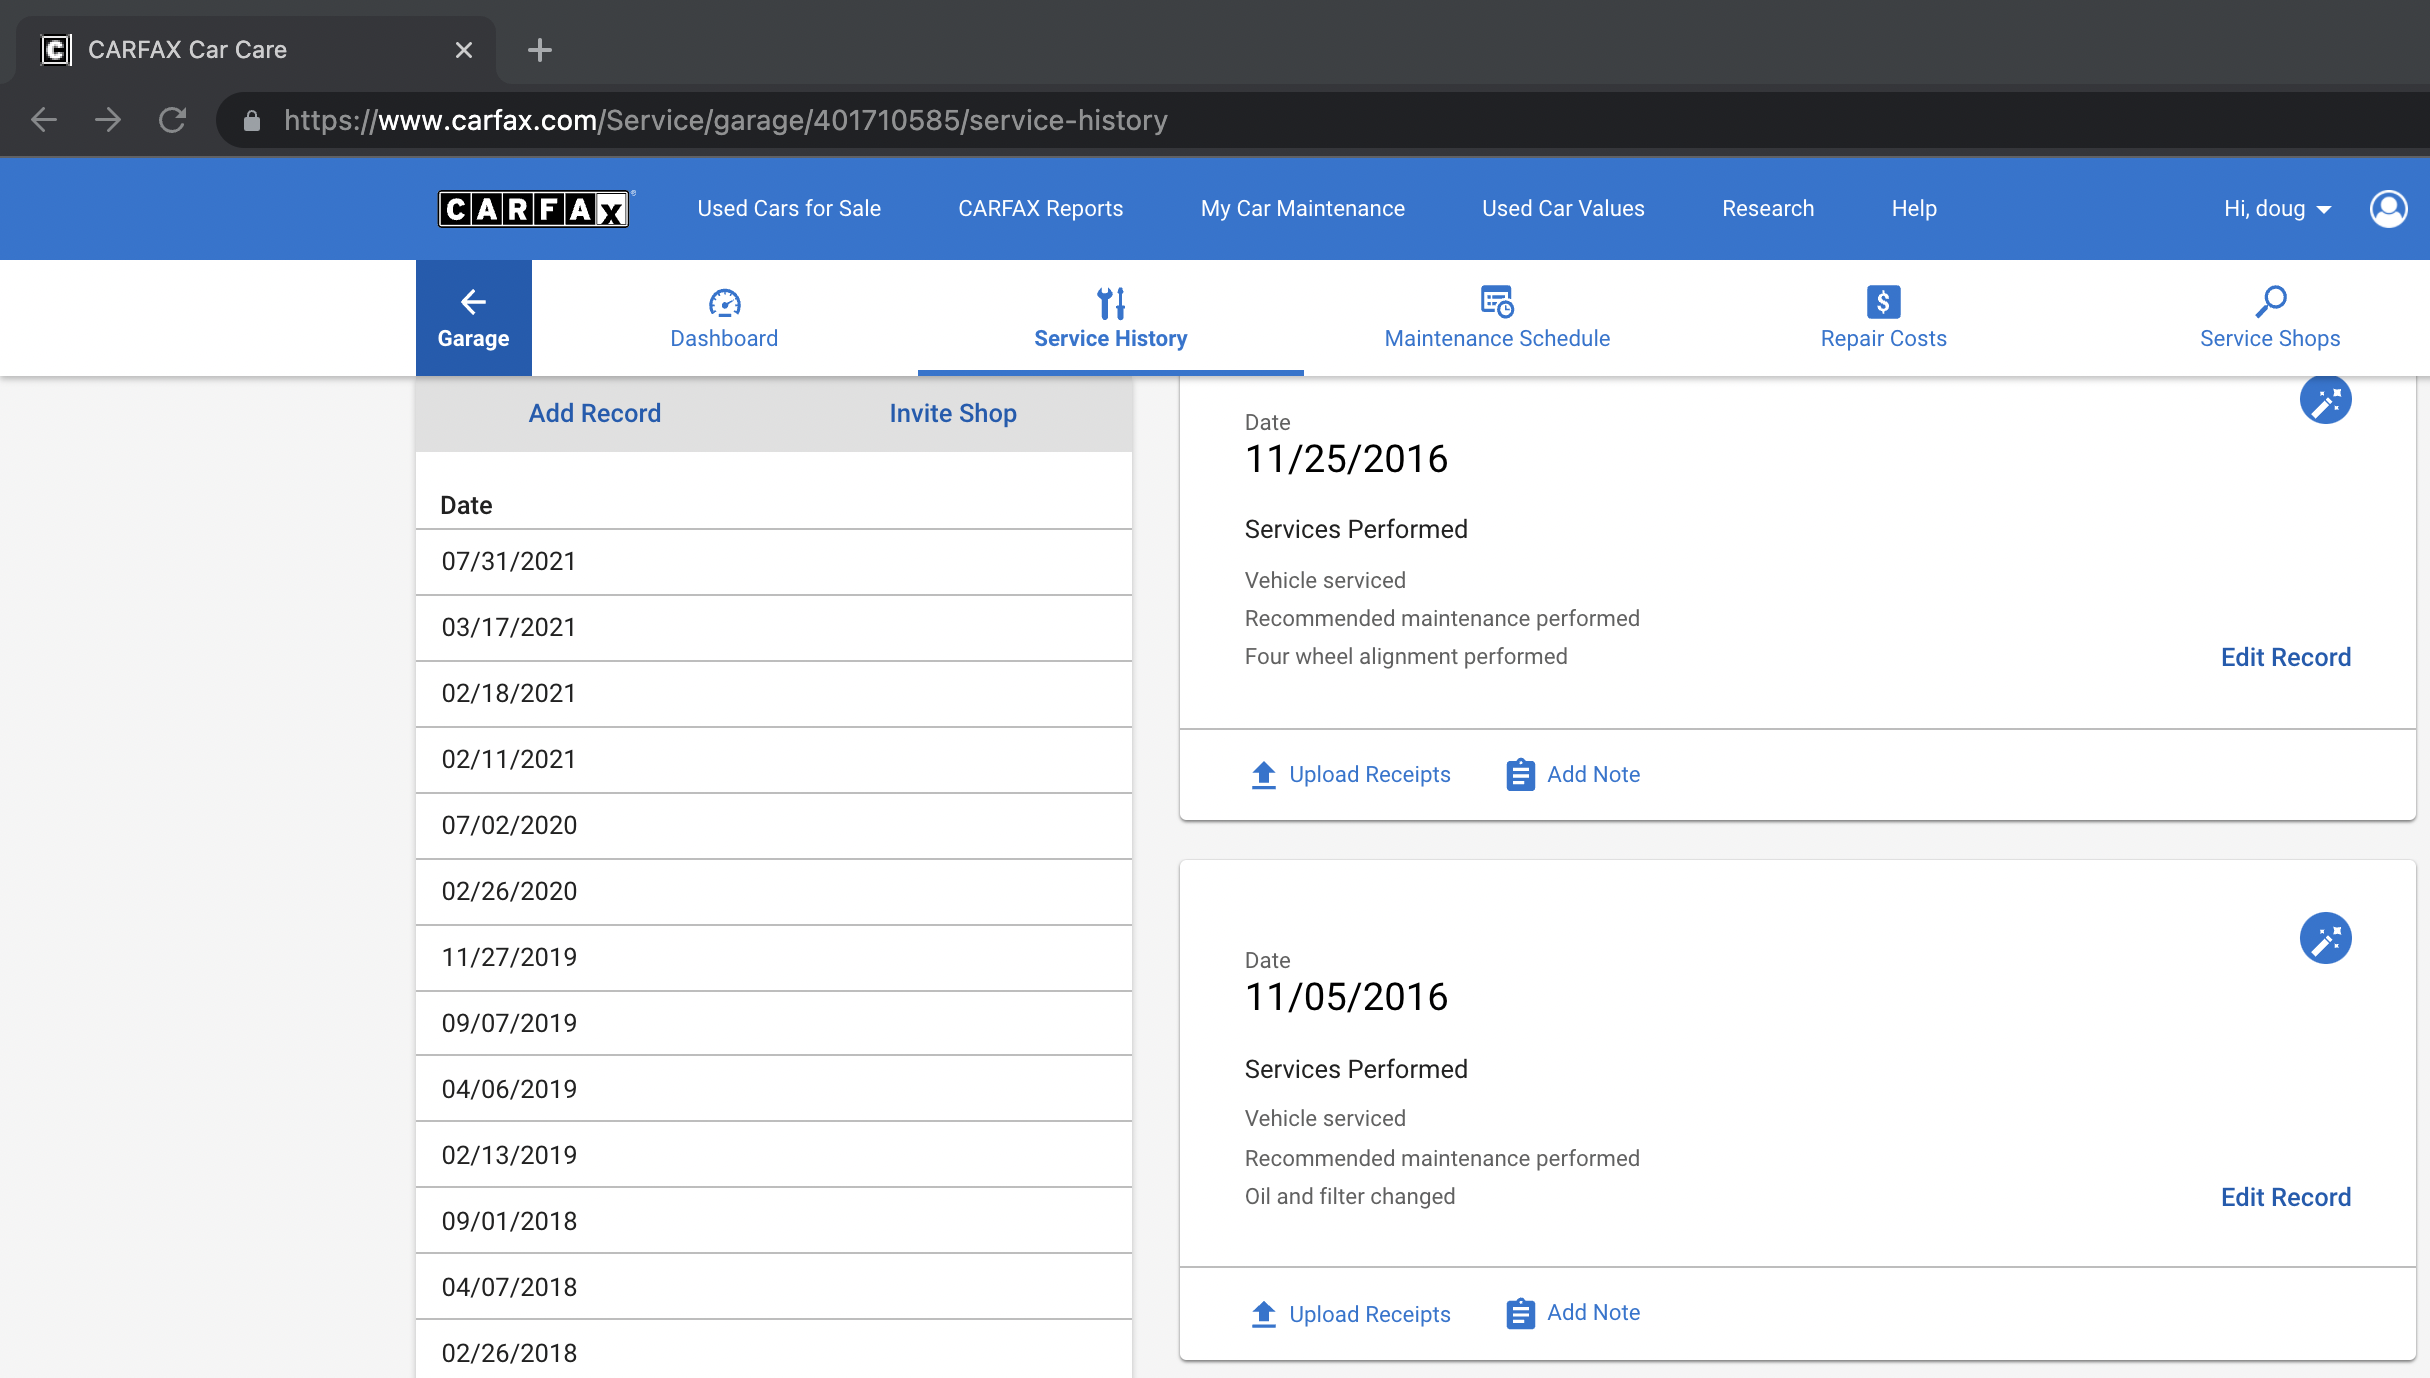Screen dimensions: 2430x1378
Task: Click the browser address bar URL
Action: [725, 121]
